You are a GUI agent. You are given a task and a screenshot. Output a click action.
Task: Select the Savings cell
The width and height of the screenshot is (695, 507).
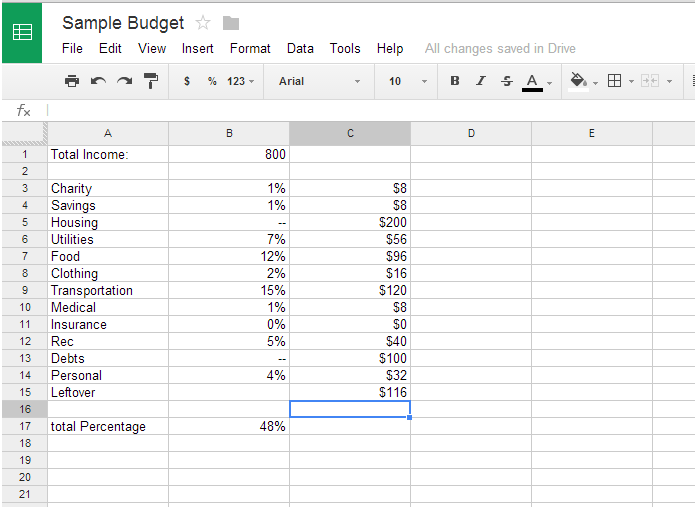pyautogui.click(x=108, y=205)
